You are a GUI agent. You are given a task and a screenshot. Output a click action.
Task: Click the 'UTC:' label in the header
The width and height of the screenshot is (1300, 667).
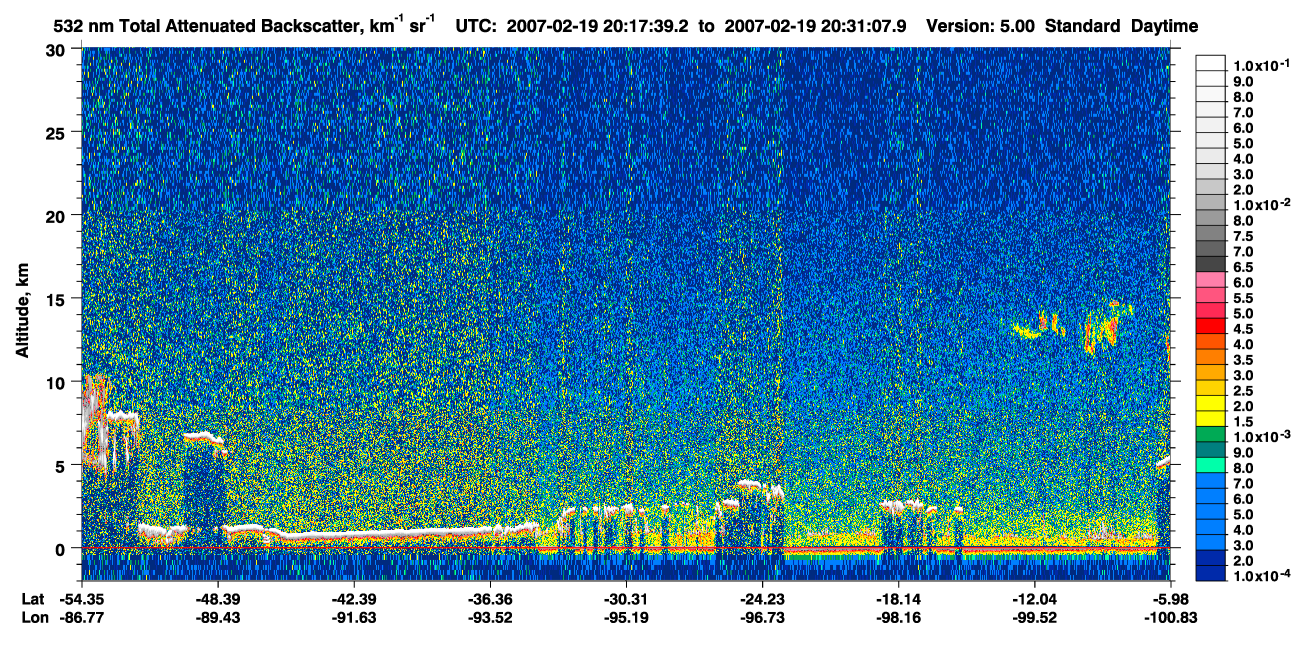(x=476, y=26)
